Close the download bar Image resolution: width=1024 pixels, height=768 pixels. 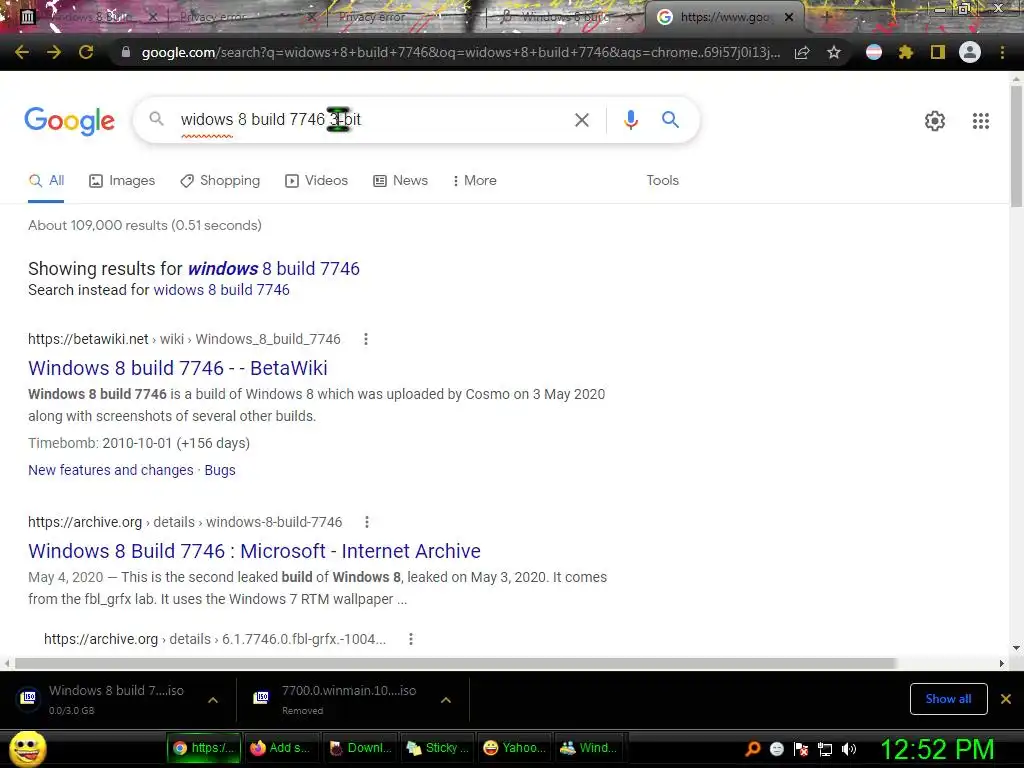tap(1006, 699)
